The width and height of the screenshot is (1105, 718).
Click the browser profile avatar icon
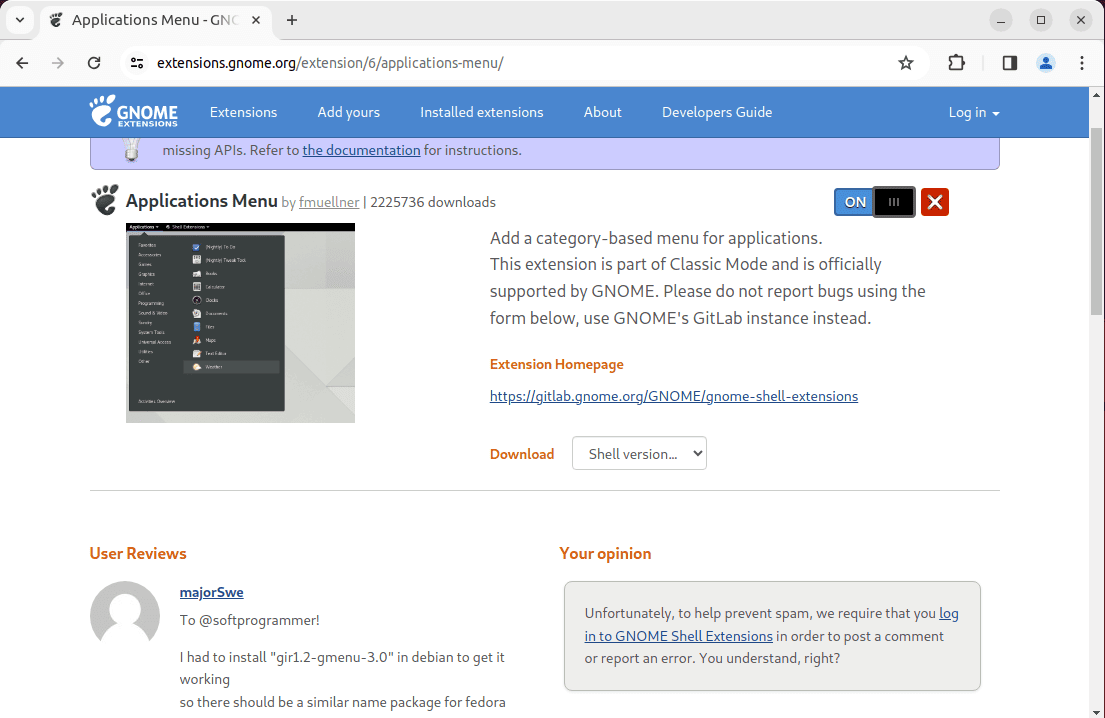coord(1045,62)
